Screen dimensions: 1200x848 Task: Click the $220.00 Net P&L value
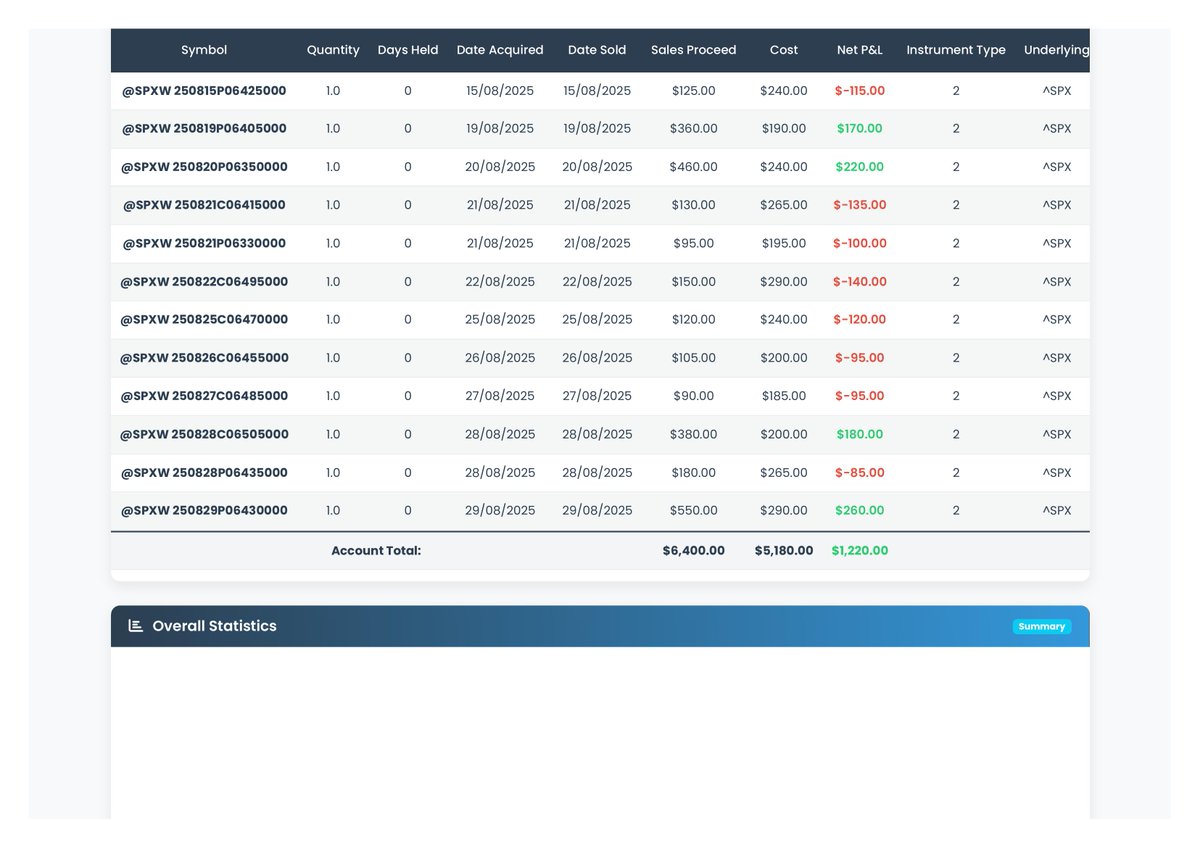pyautogui.click(x=860, y=167)
